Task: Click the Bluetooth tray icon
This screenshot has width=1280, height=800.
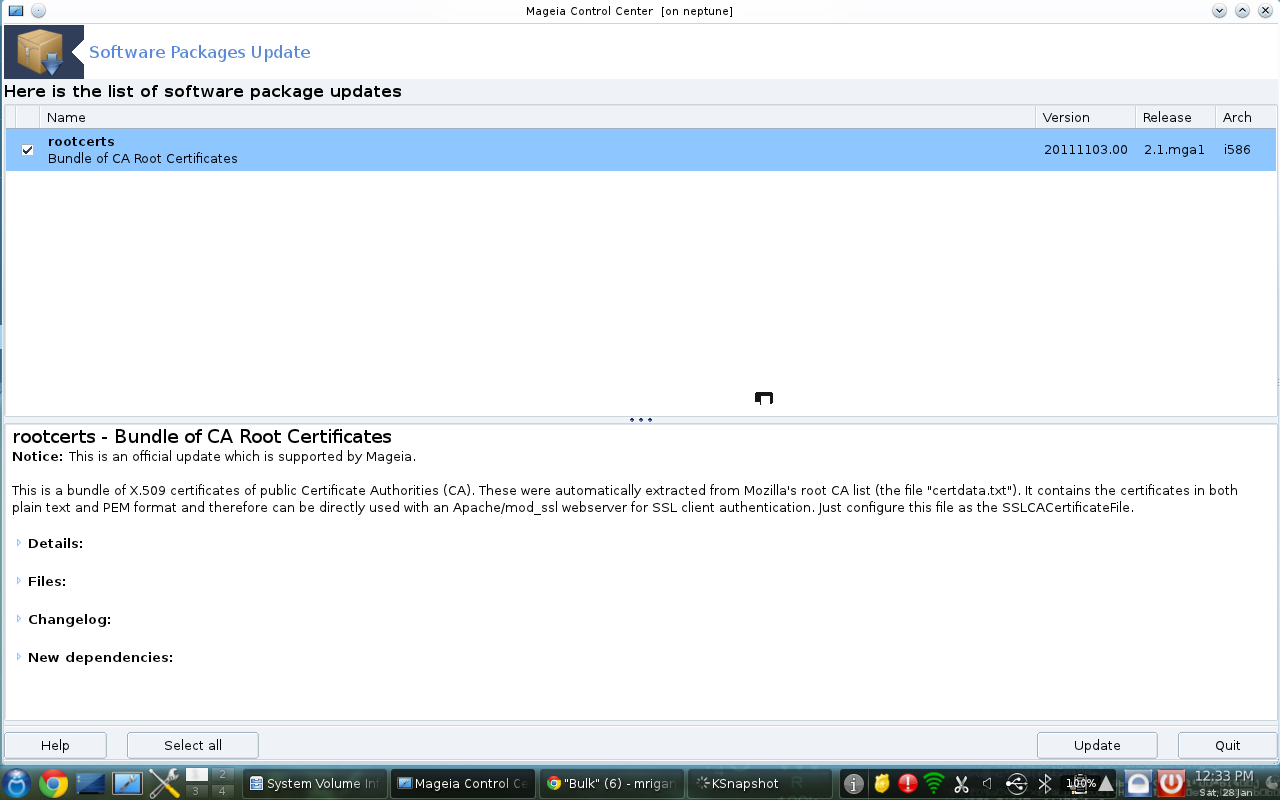Action: 1044,784
